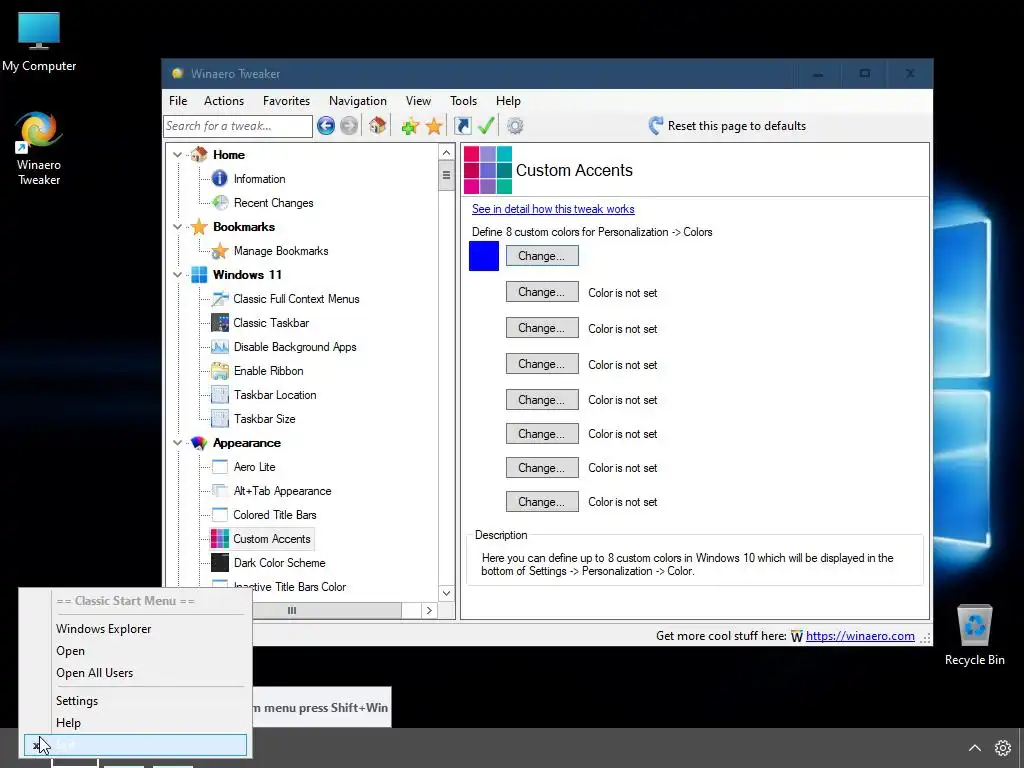1024x768 pixels.
Task: Select the Information tree icon
Action: coord(220,178)
